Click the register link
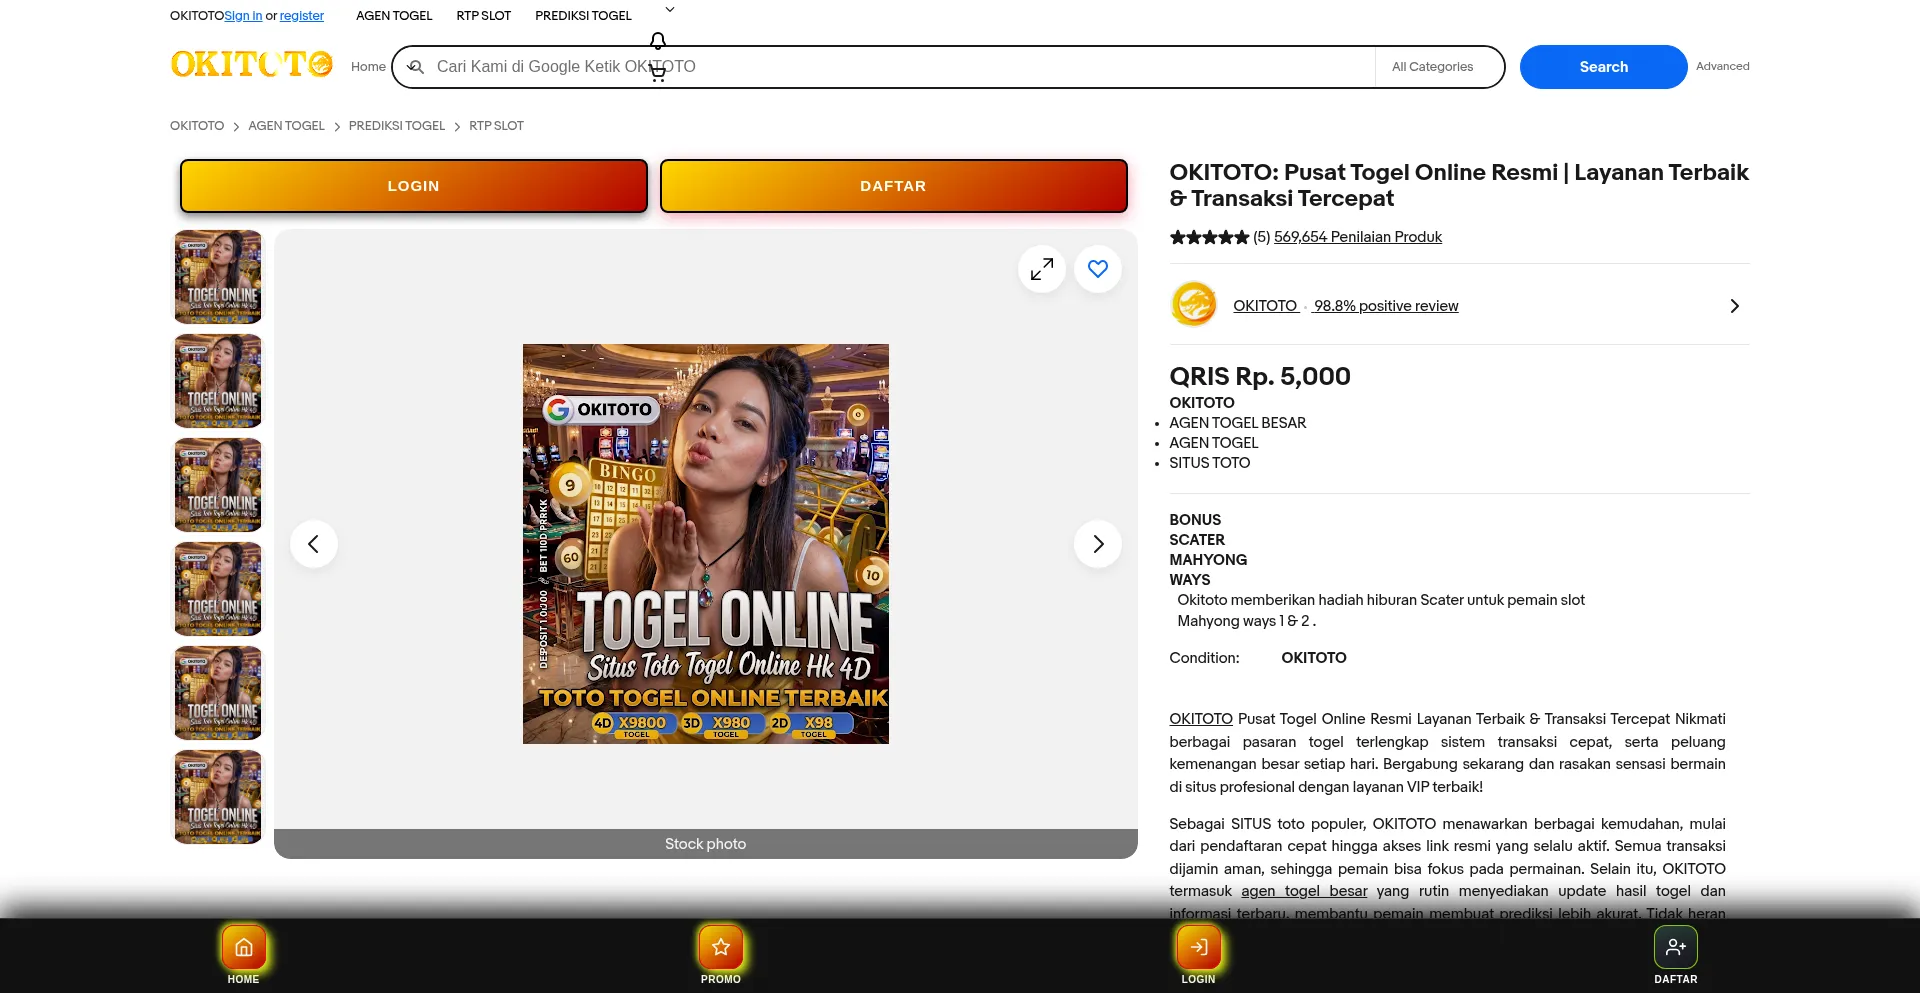Screen dimensions: 1920x993 tap(302, 16)
